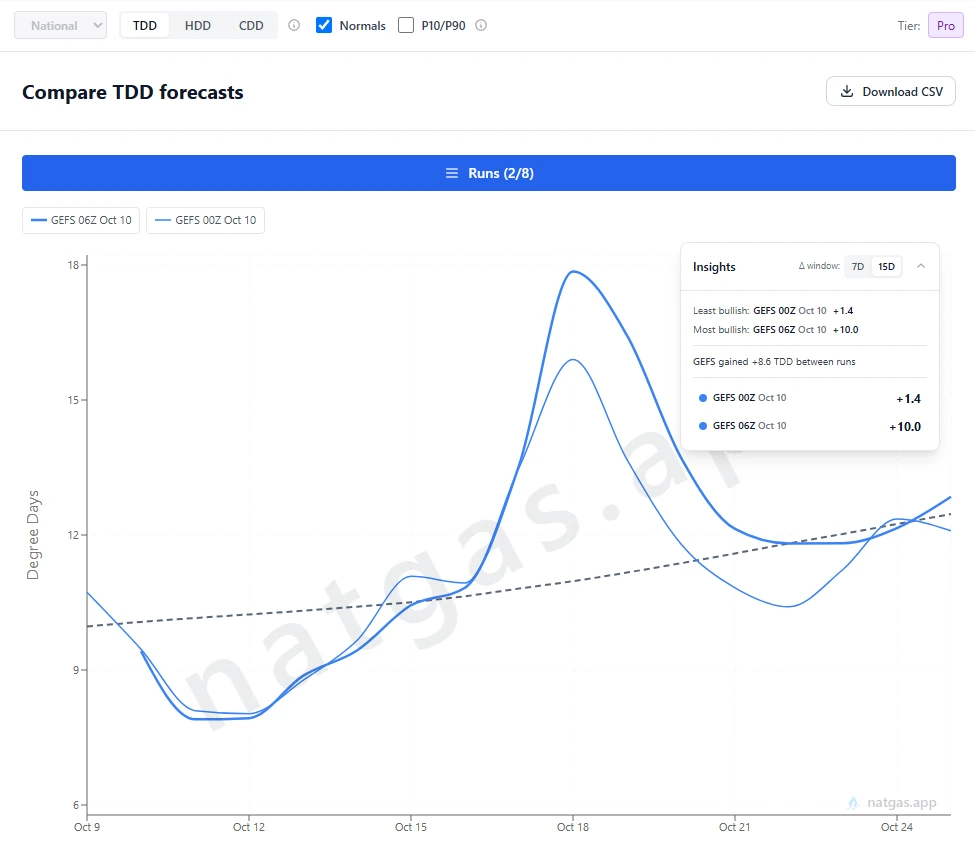This screenshot has width=975, height=842.
Task: Switch to the TDD tab
Action: tap(145, 25)
